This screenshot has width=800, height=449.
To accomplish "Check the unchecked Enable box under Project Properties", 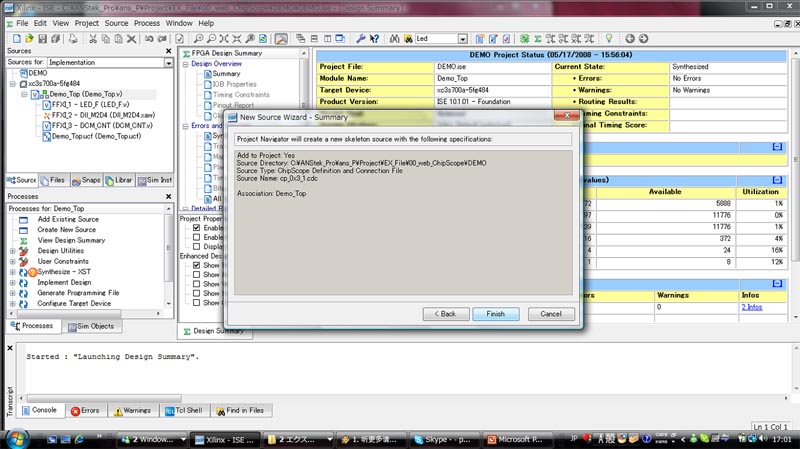I will coord(196,237).
